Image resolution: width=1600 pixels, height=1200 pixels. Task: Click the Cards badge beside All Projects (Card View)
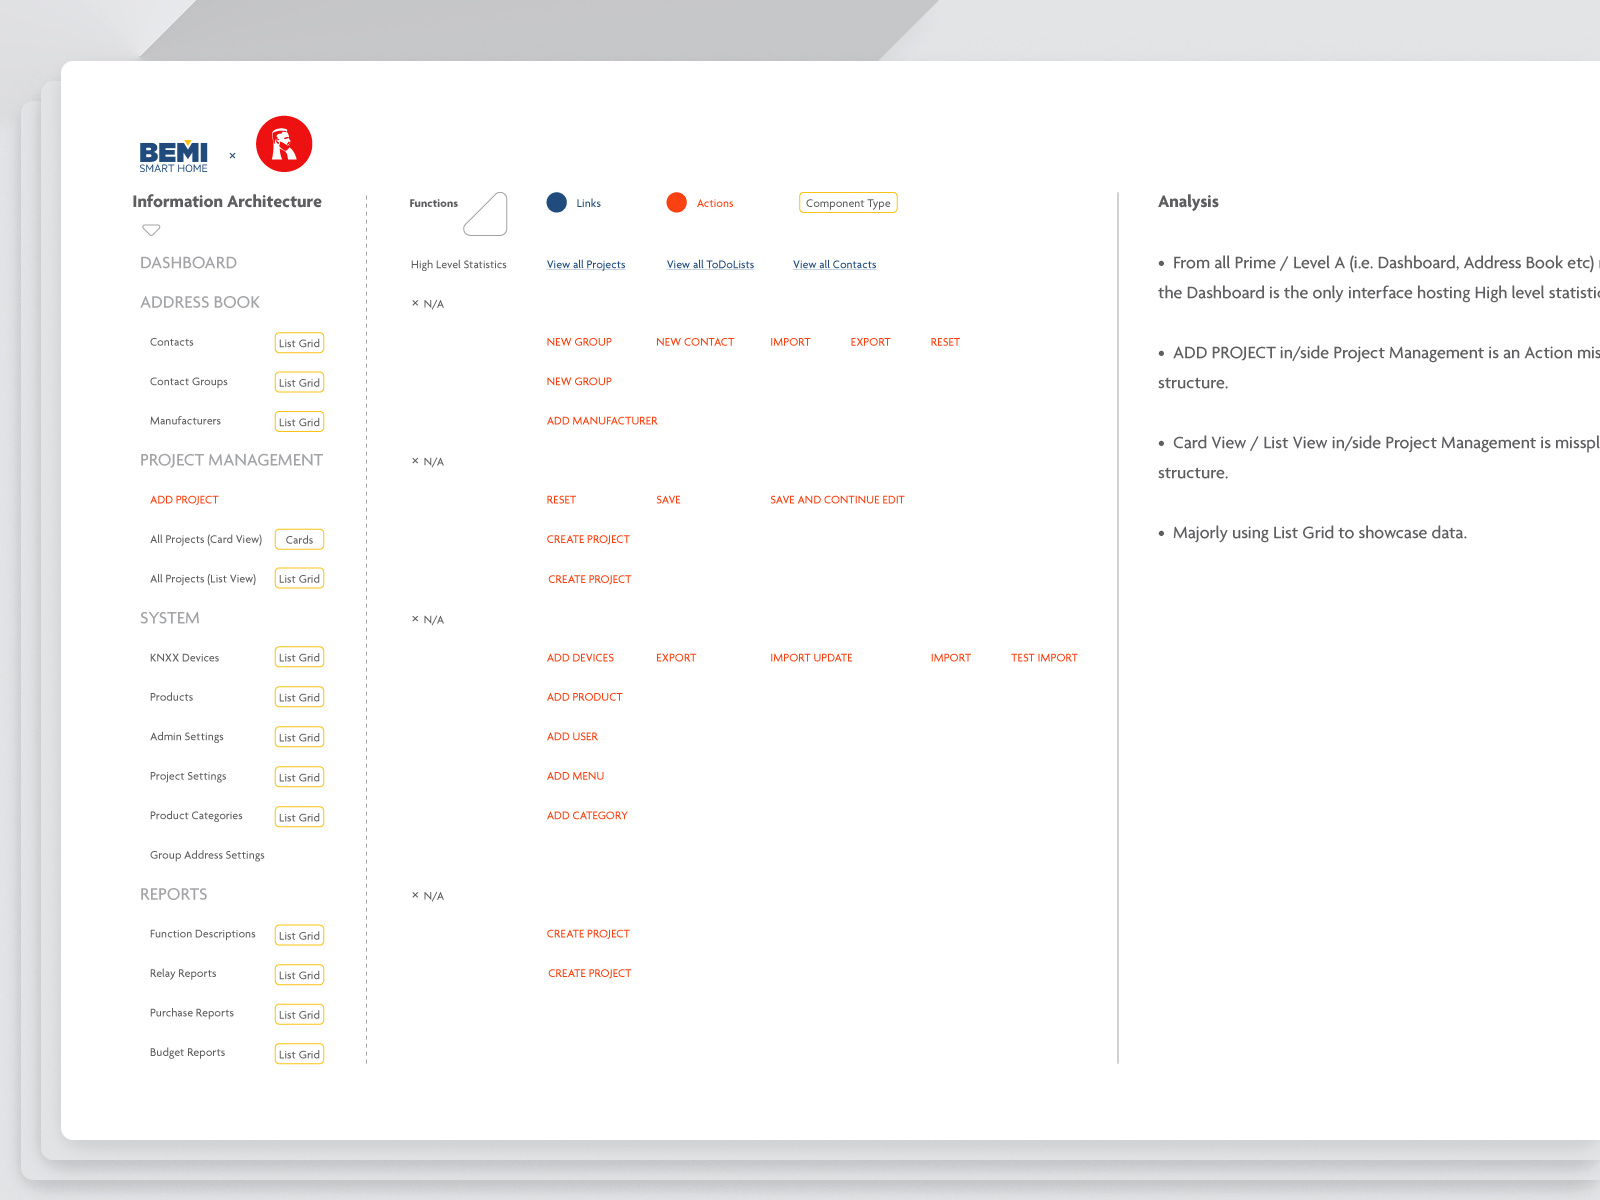pyautogui.click(x=299, y=540)
